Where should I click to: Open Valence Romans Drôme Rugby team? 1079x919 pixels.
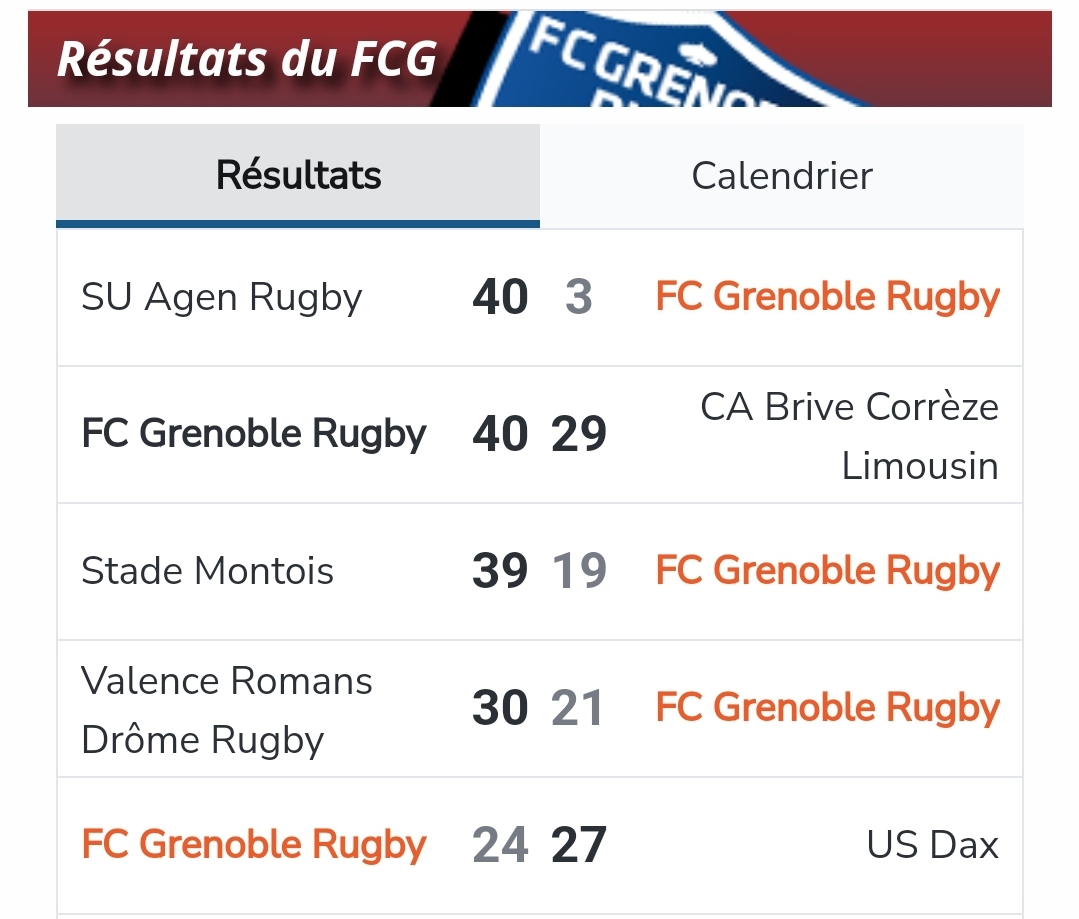tap(226, 710)
